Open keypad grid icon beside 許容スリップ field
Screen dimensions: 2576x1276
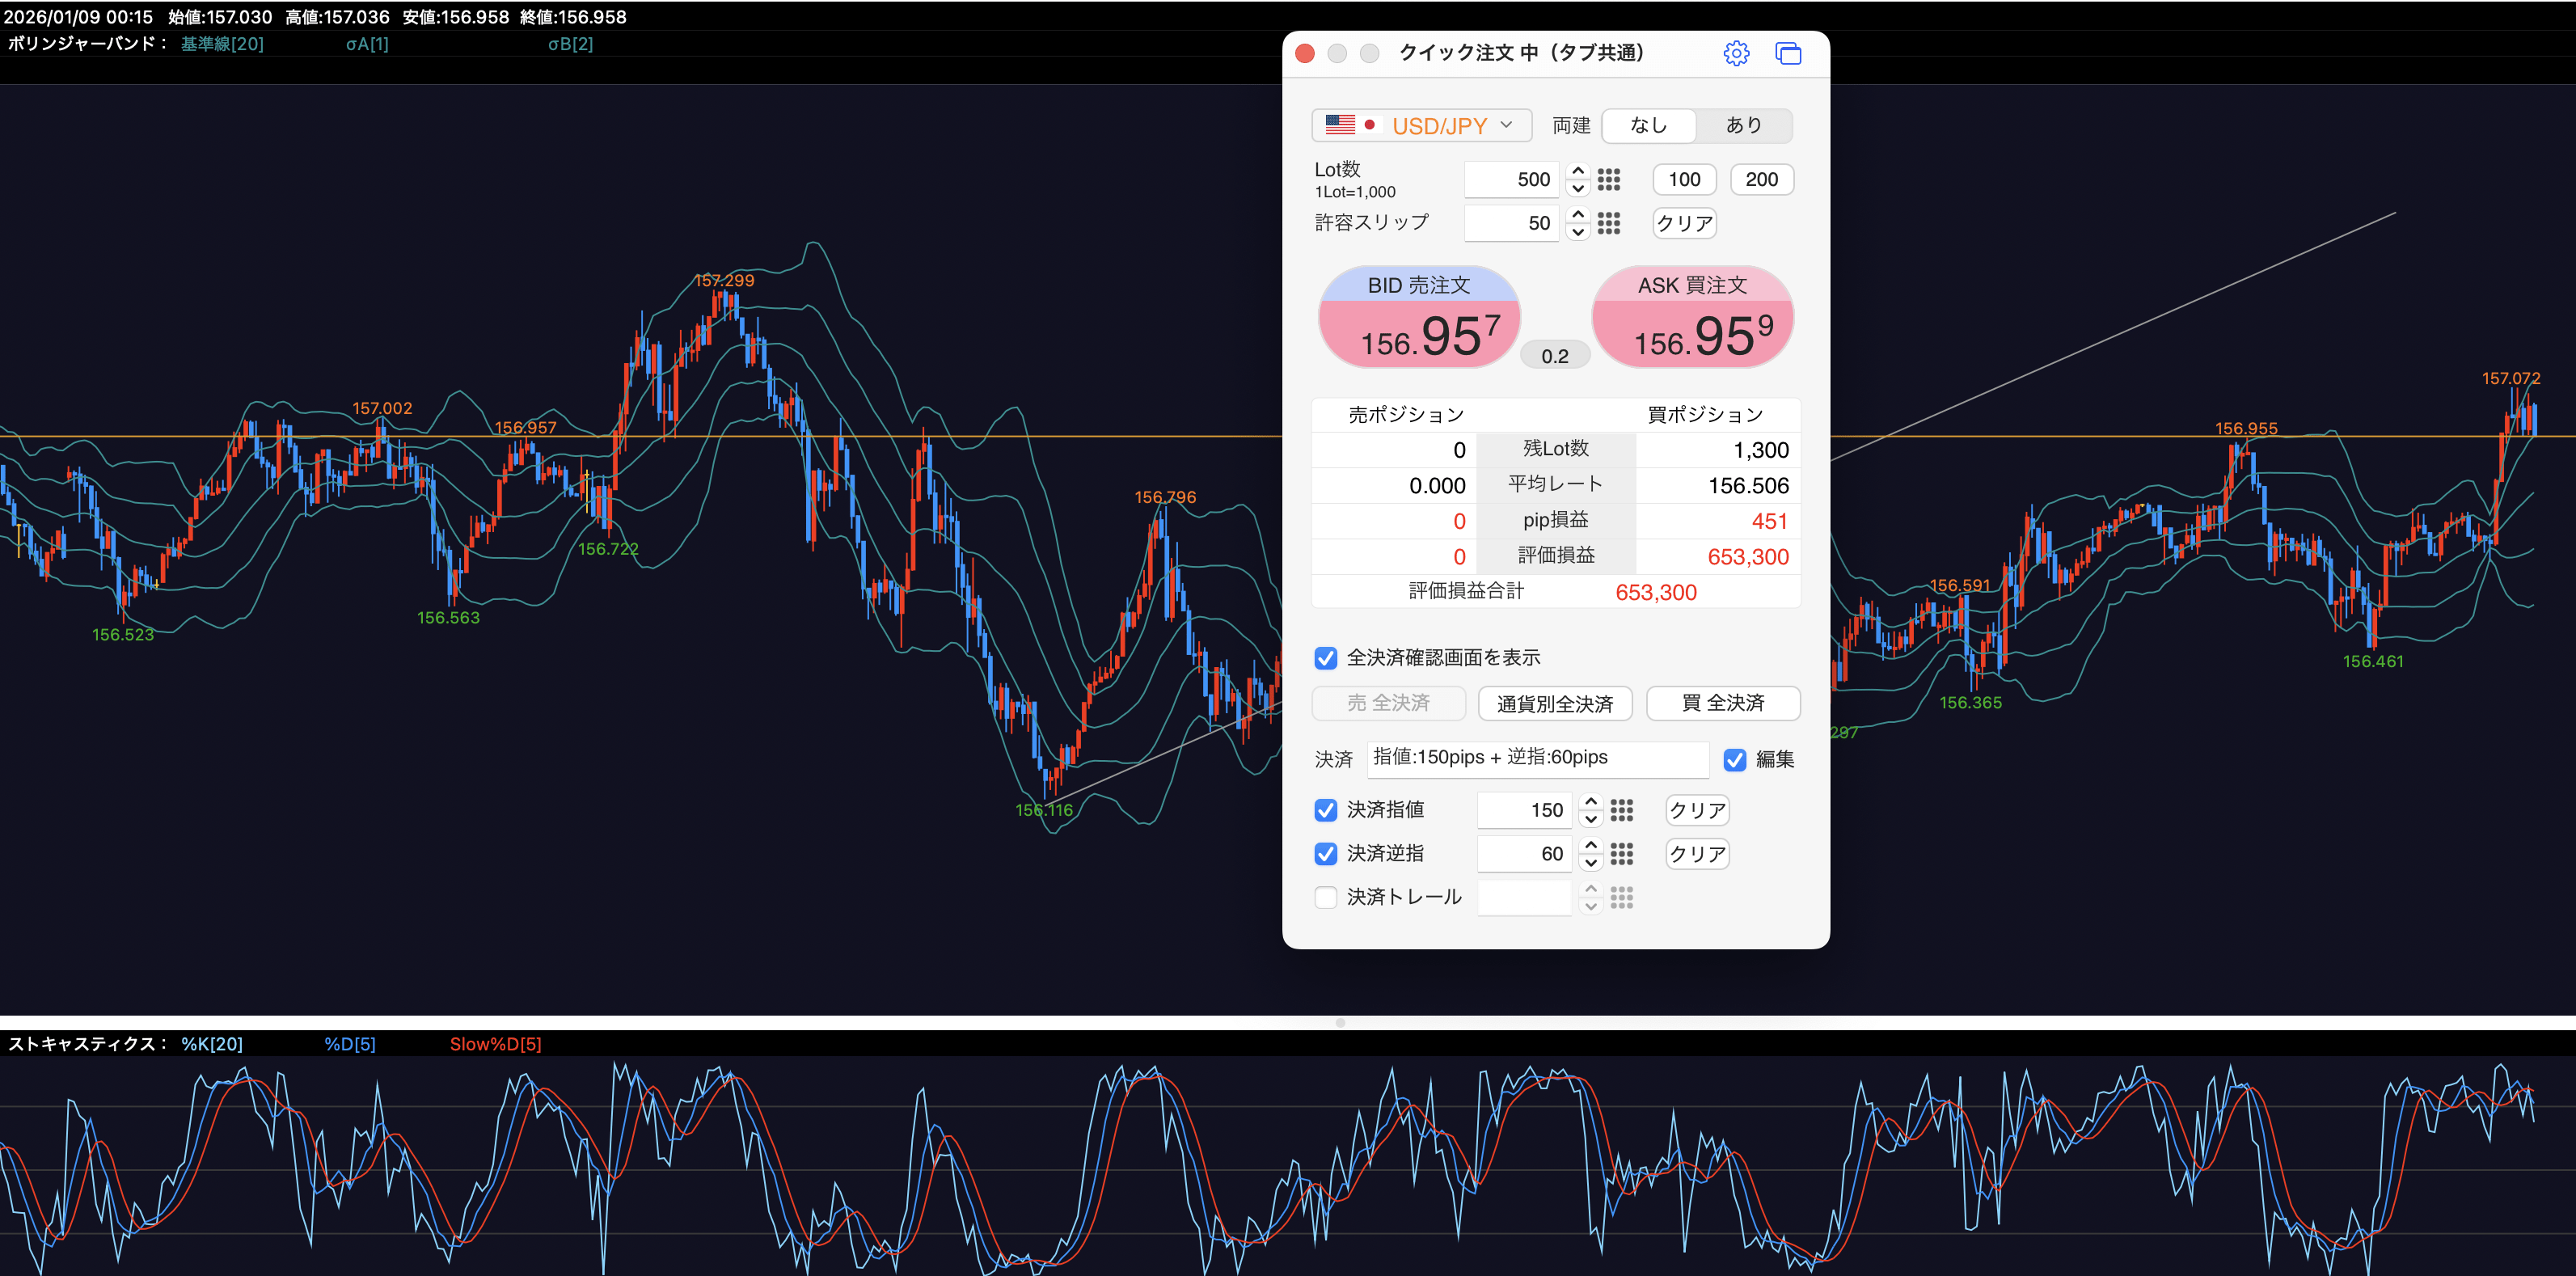click(x=1608, y=223)
